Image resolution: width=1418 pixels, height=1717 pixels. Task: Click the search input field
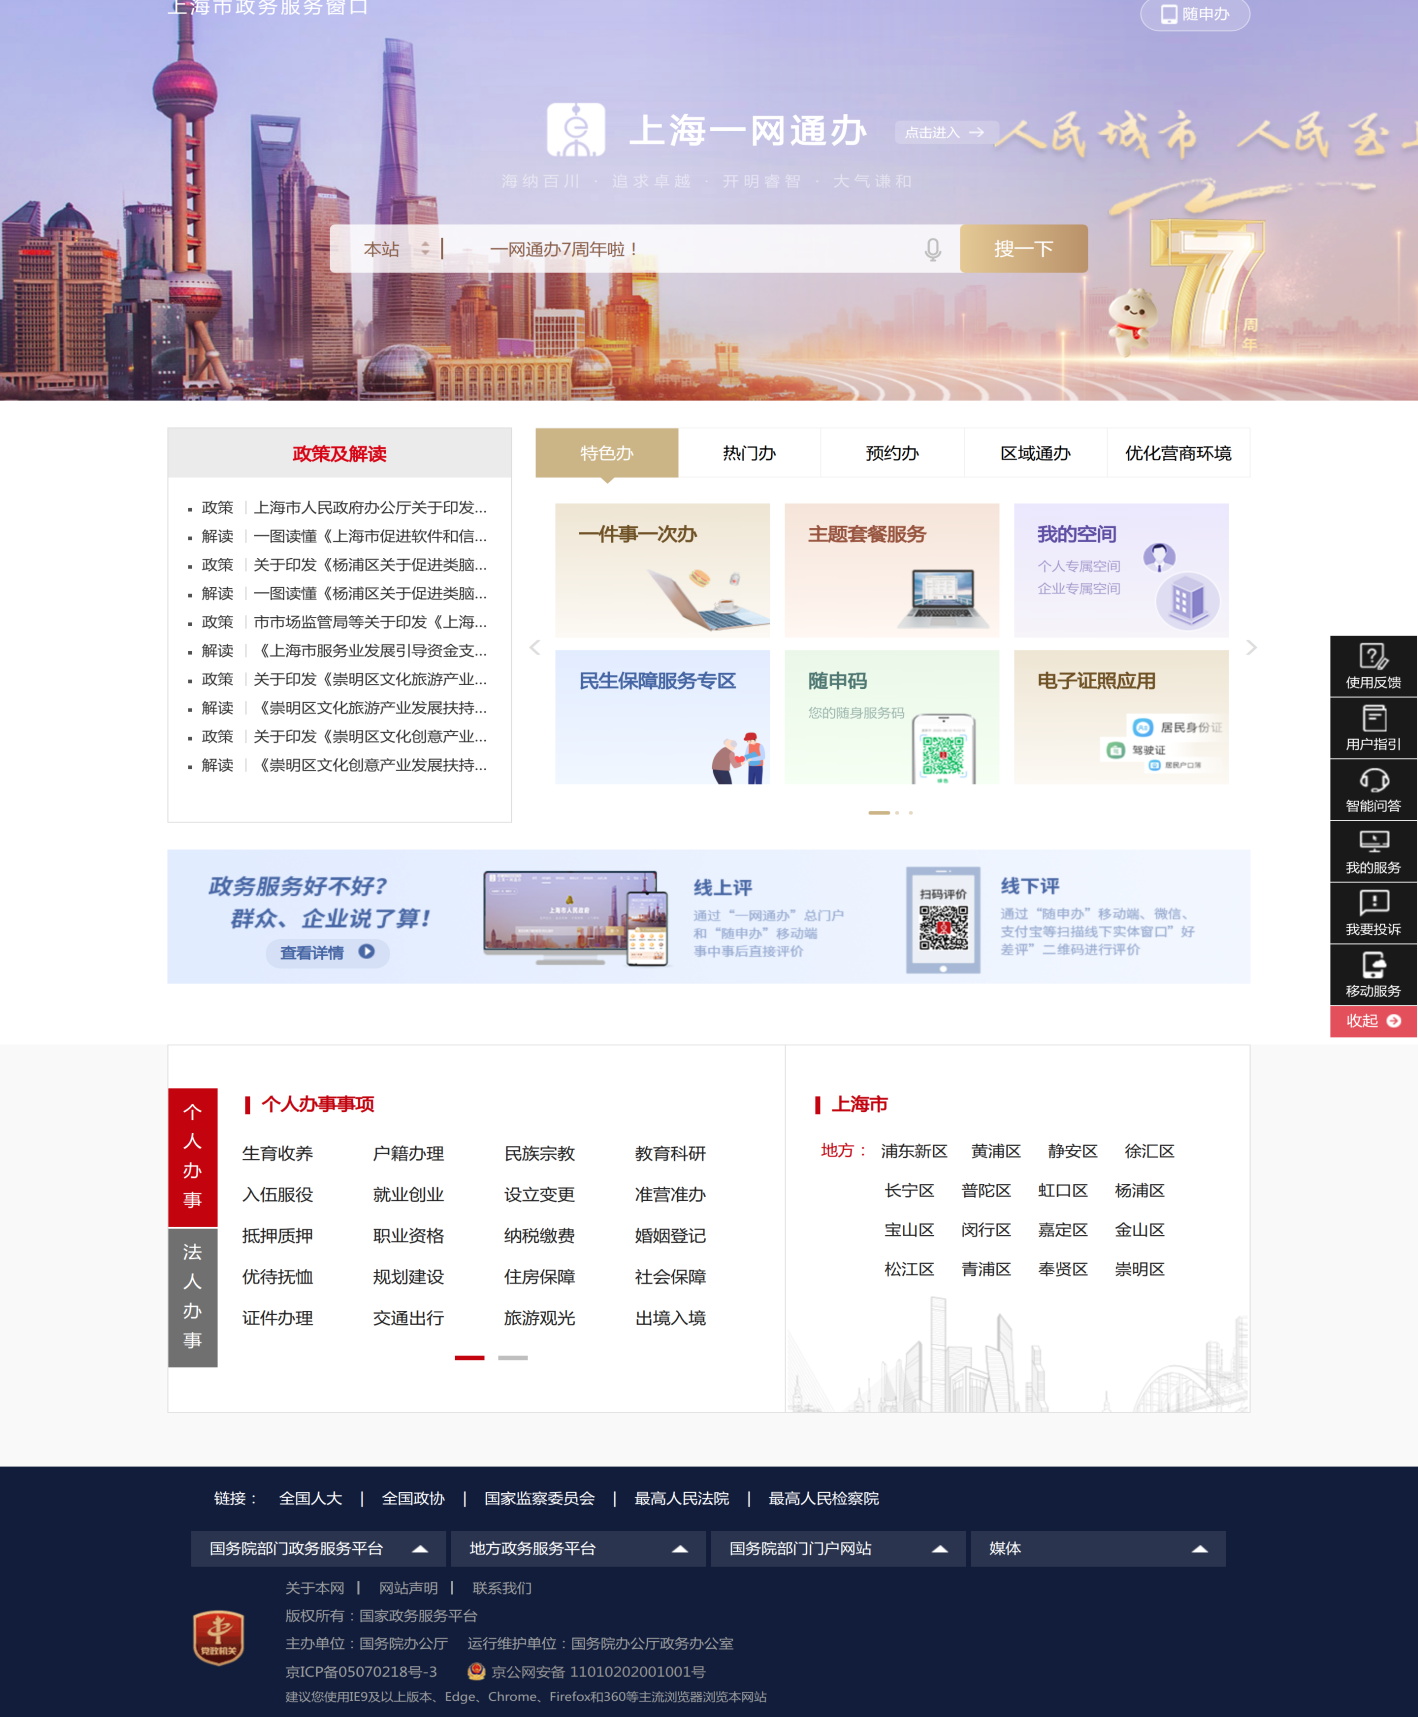tap(700, 249)
